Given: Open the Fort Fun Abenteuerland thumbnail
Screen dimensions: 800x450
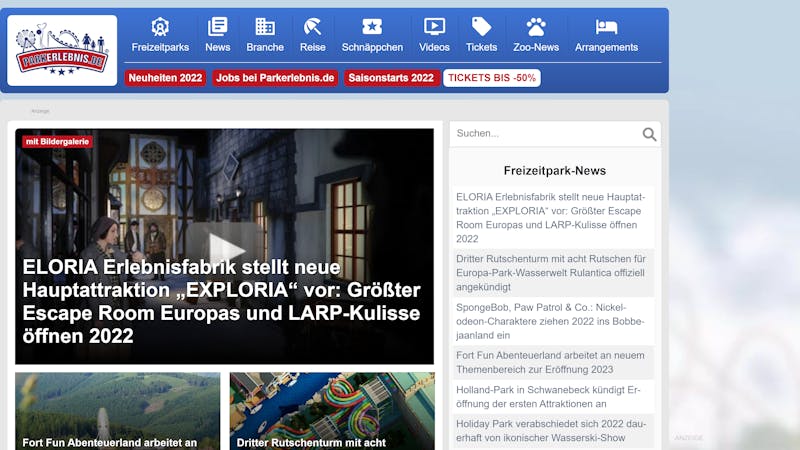Looking at the screenshot, I should [118, 411].
